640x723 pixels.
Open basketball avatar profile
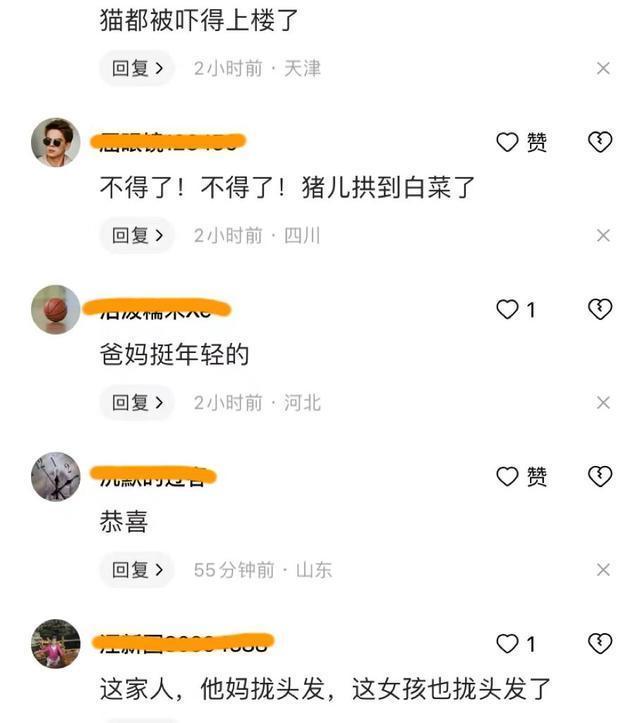tap(56, 309)
